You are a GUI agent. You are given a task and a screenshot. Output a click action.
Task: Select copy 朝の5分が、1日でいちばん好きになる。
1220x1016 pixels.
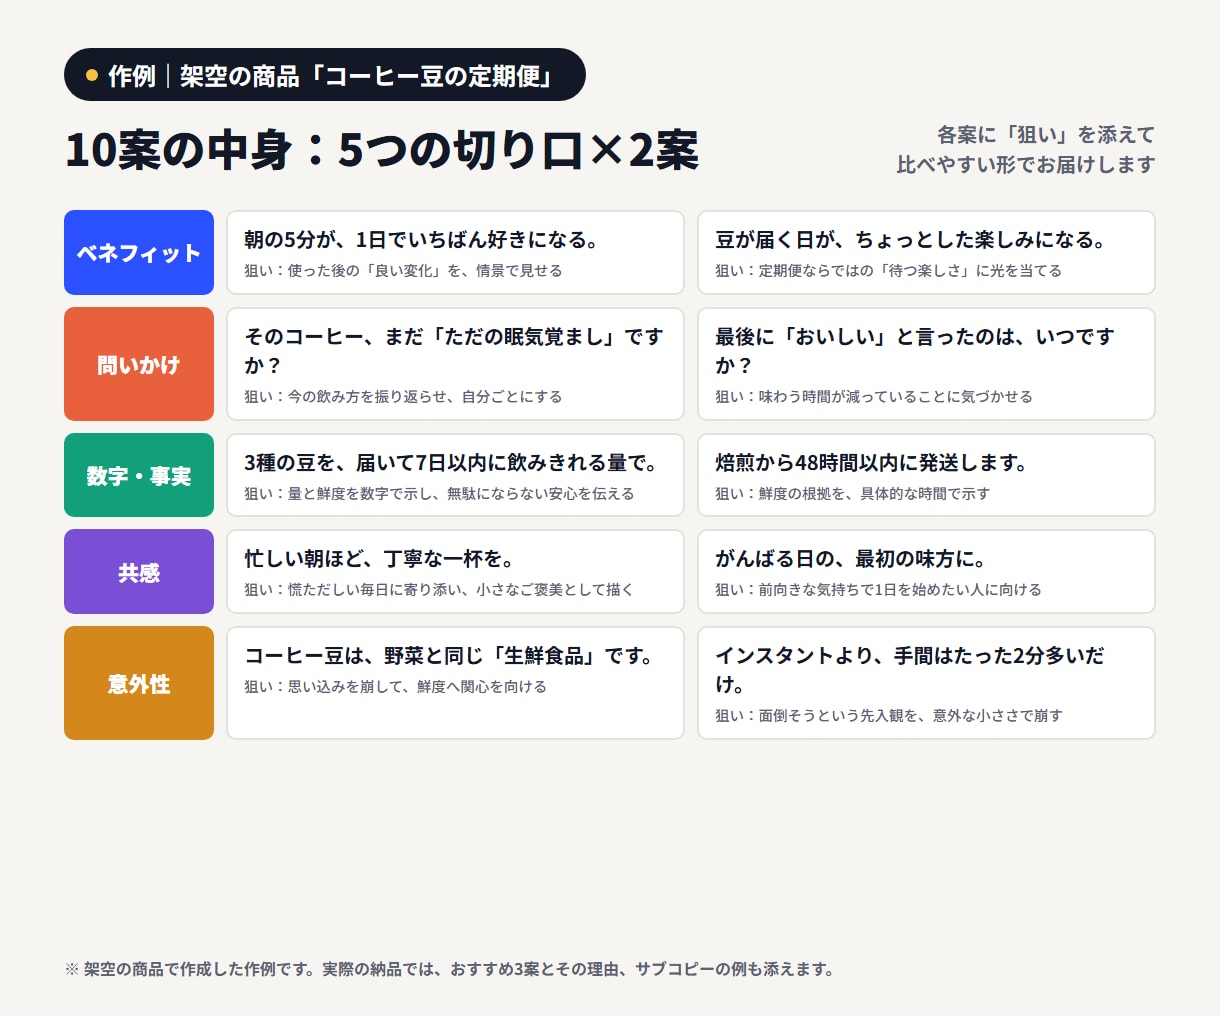coord(423,240)
